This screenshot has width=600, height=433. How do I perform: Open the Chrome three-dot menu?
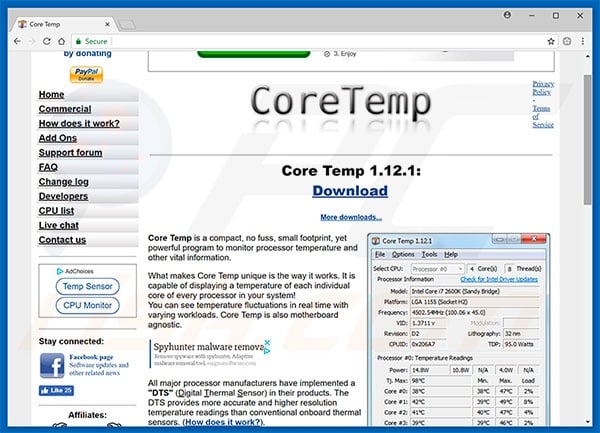(583, 41)
